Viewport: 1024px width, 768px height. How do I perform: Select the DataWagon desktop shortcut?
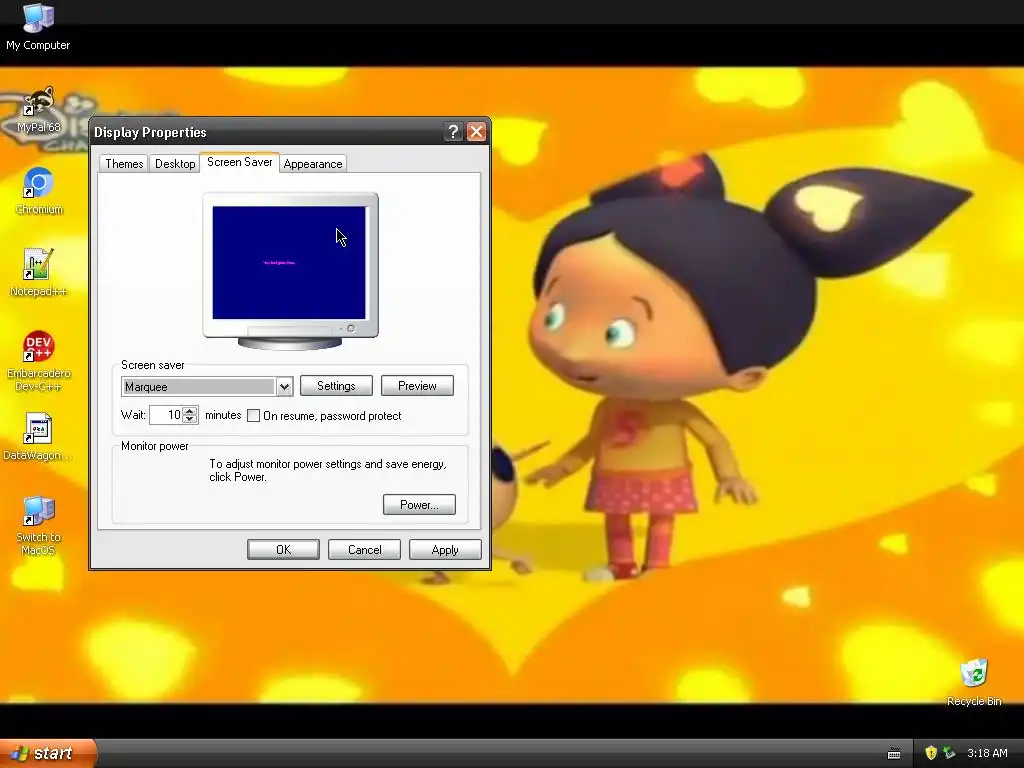point(38,437)
